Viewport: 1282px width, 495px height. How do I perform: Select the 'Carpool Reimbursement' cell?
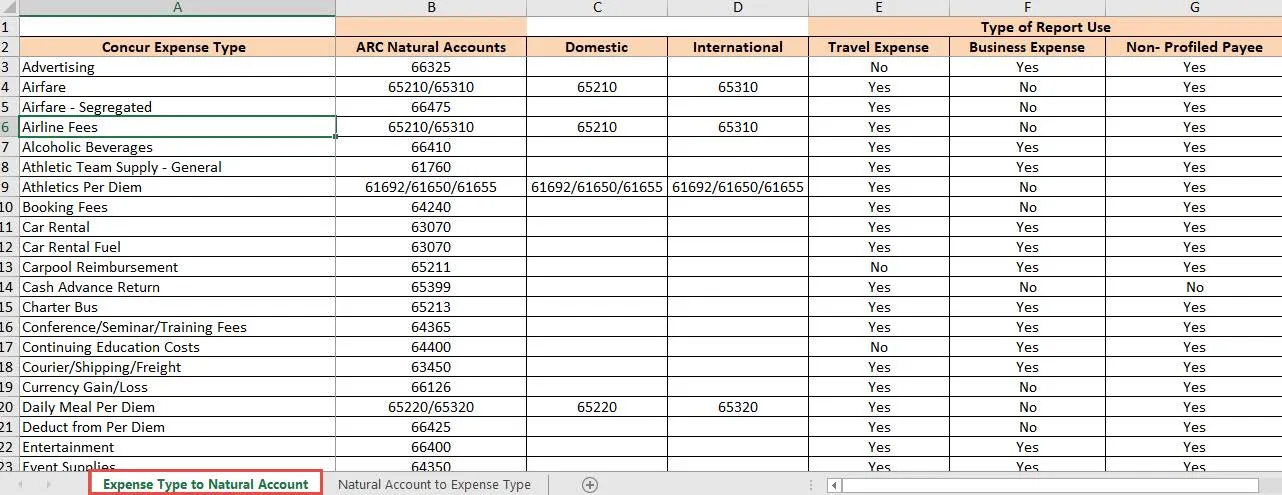[177, 267]
